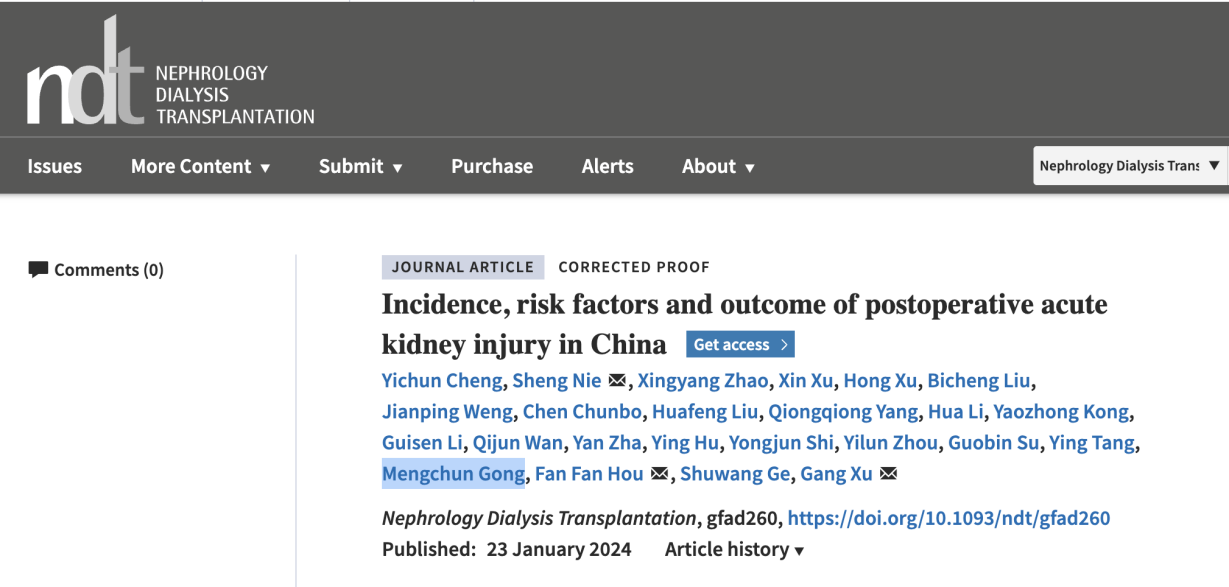Viewport: 1229px width, 587px height.
Task: Open the Alerts menu item
Action: [607, 166]
